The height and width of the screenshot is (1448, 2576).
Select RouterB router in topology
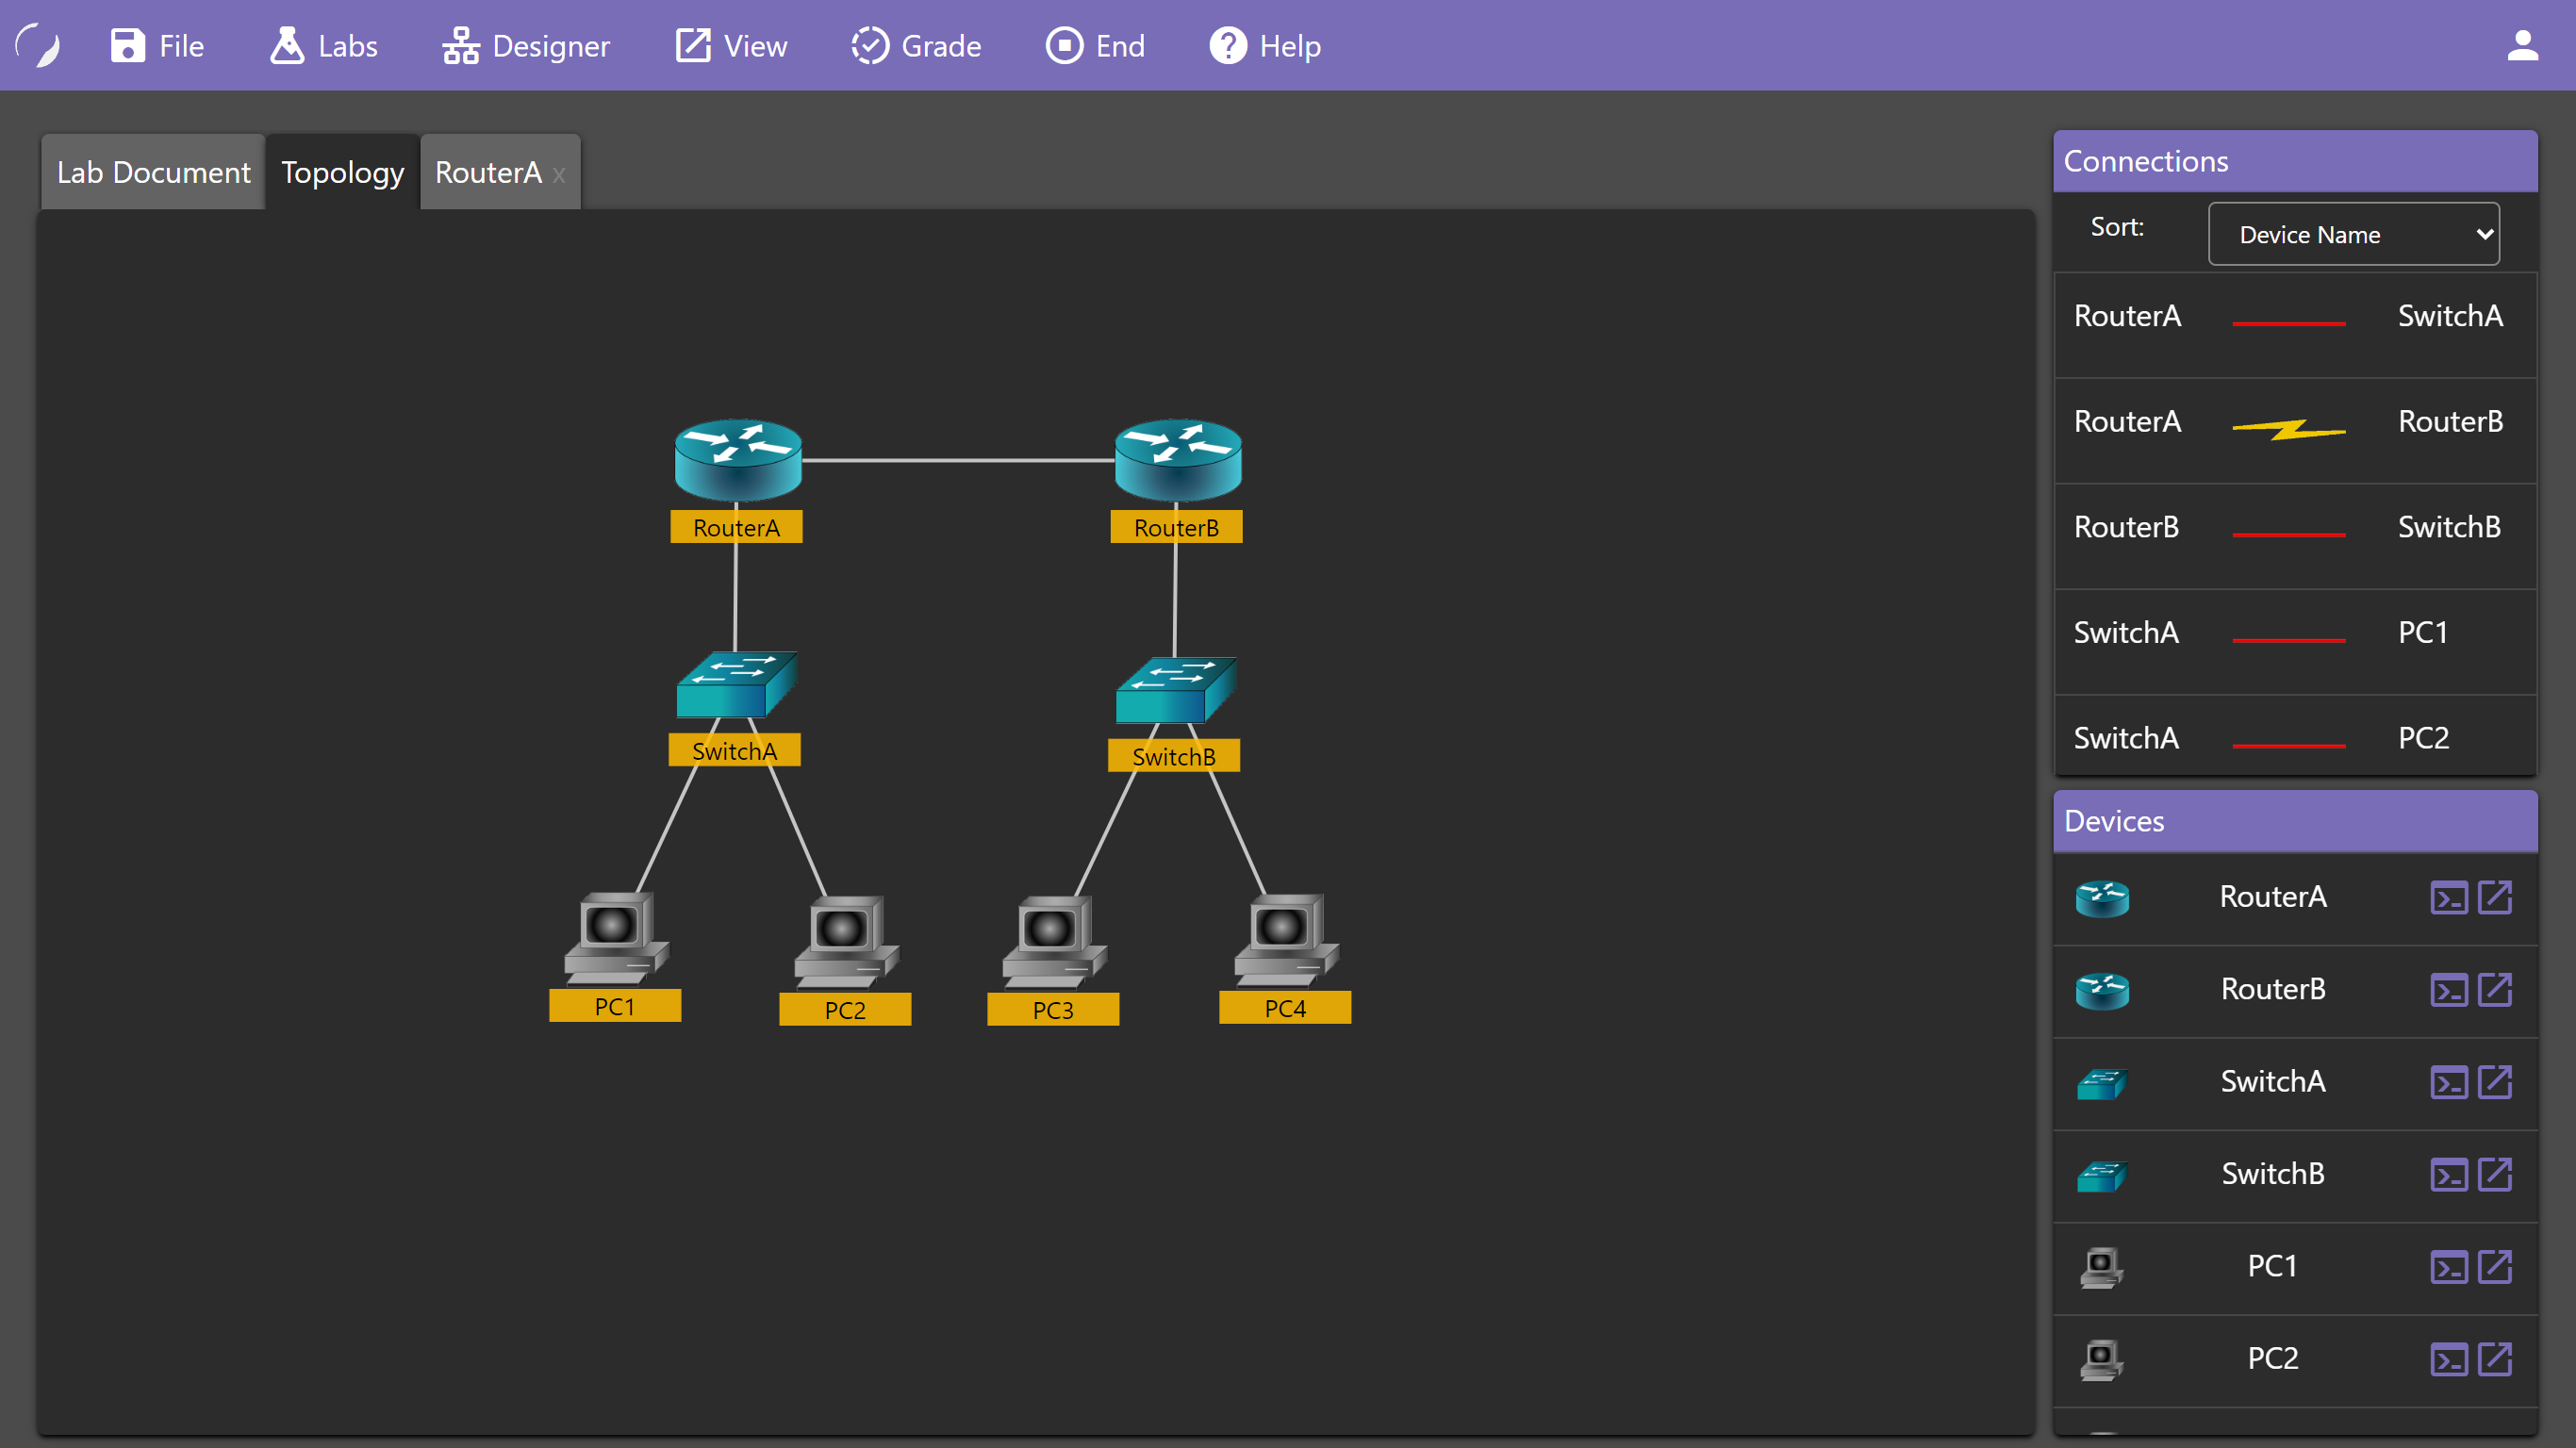tap(1177, 461)
